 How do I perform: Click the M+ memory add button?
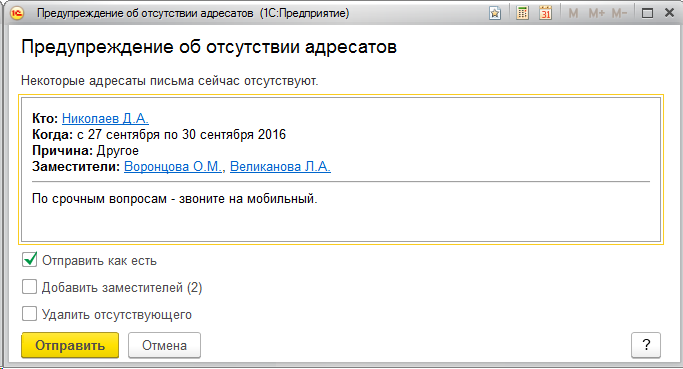point(596,14)
